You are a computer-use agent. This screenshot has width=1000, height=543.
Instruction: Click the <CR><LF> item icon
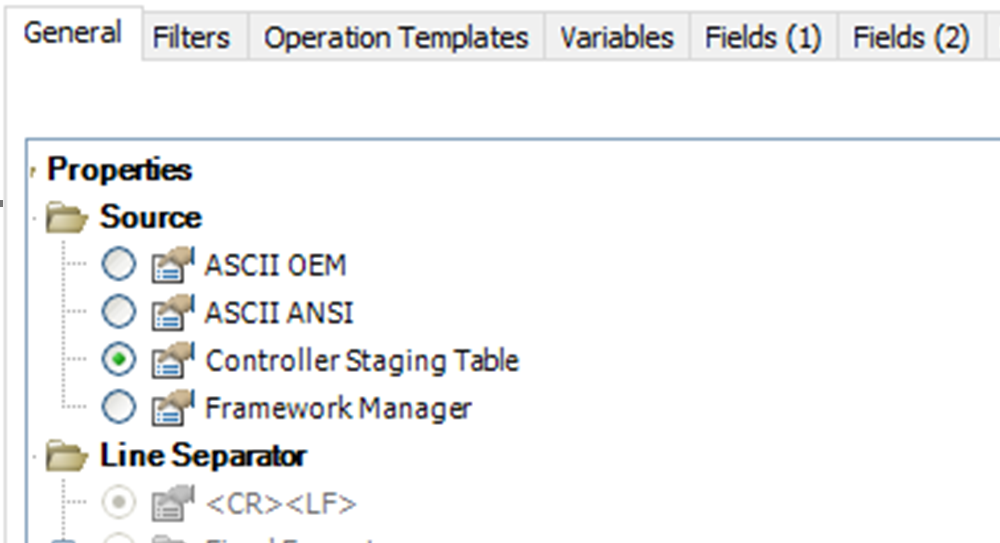tap(172, 504)
